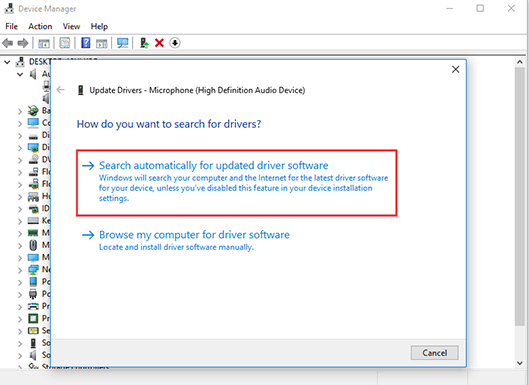The width and height of the screenshot is (529, 385).
Task: Click the back arrow in Update Drivers dialog
Action: 60,90
